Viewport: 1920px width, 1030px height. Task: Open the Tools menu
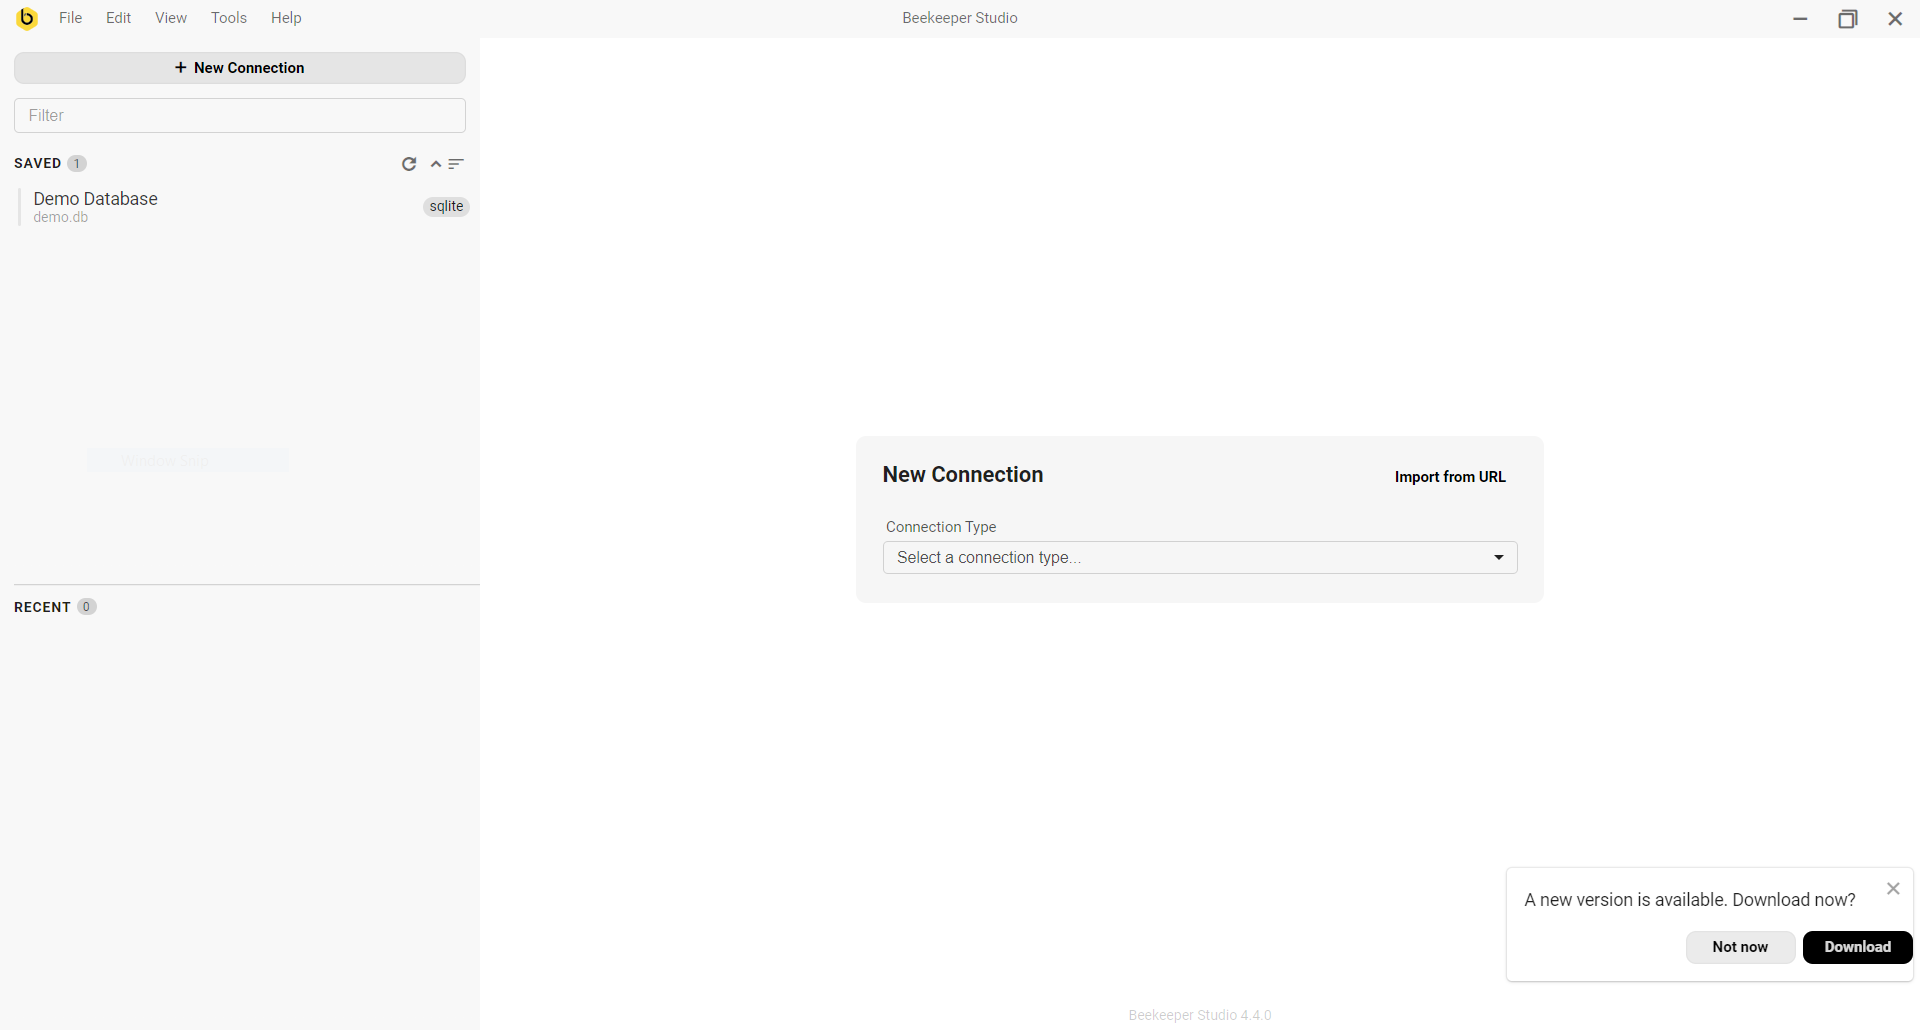[x=228, y=18]
